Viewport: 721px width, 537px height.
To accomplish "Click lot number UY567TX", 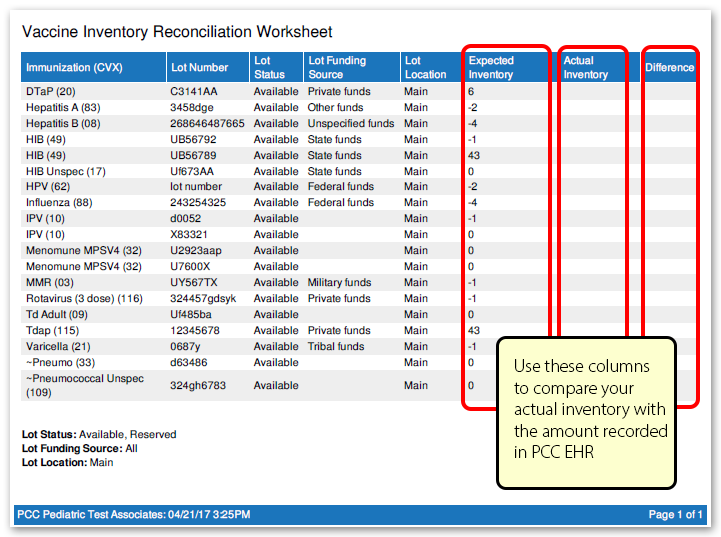I will 194,283.
